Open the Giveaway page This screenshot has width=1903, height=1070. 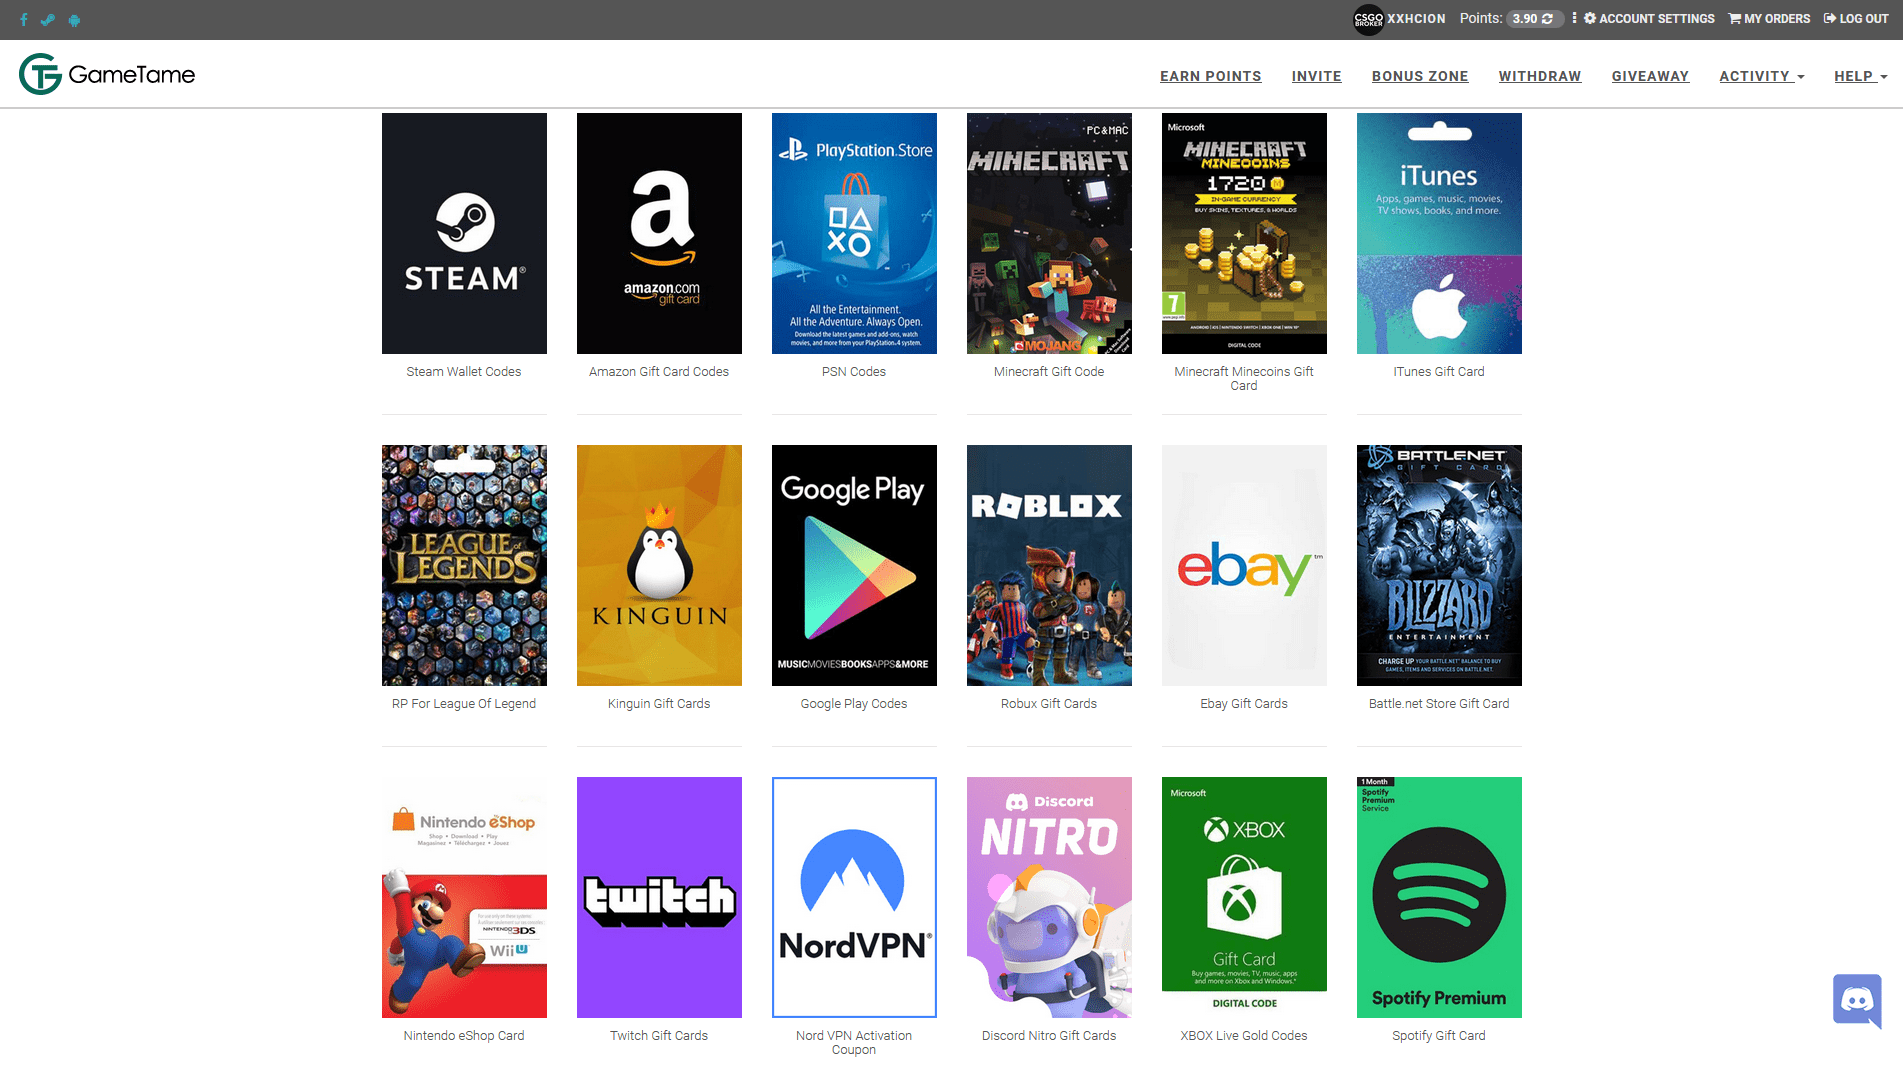[1649, 76]
